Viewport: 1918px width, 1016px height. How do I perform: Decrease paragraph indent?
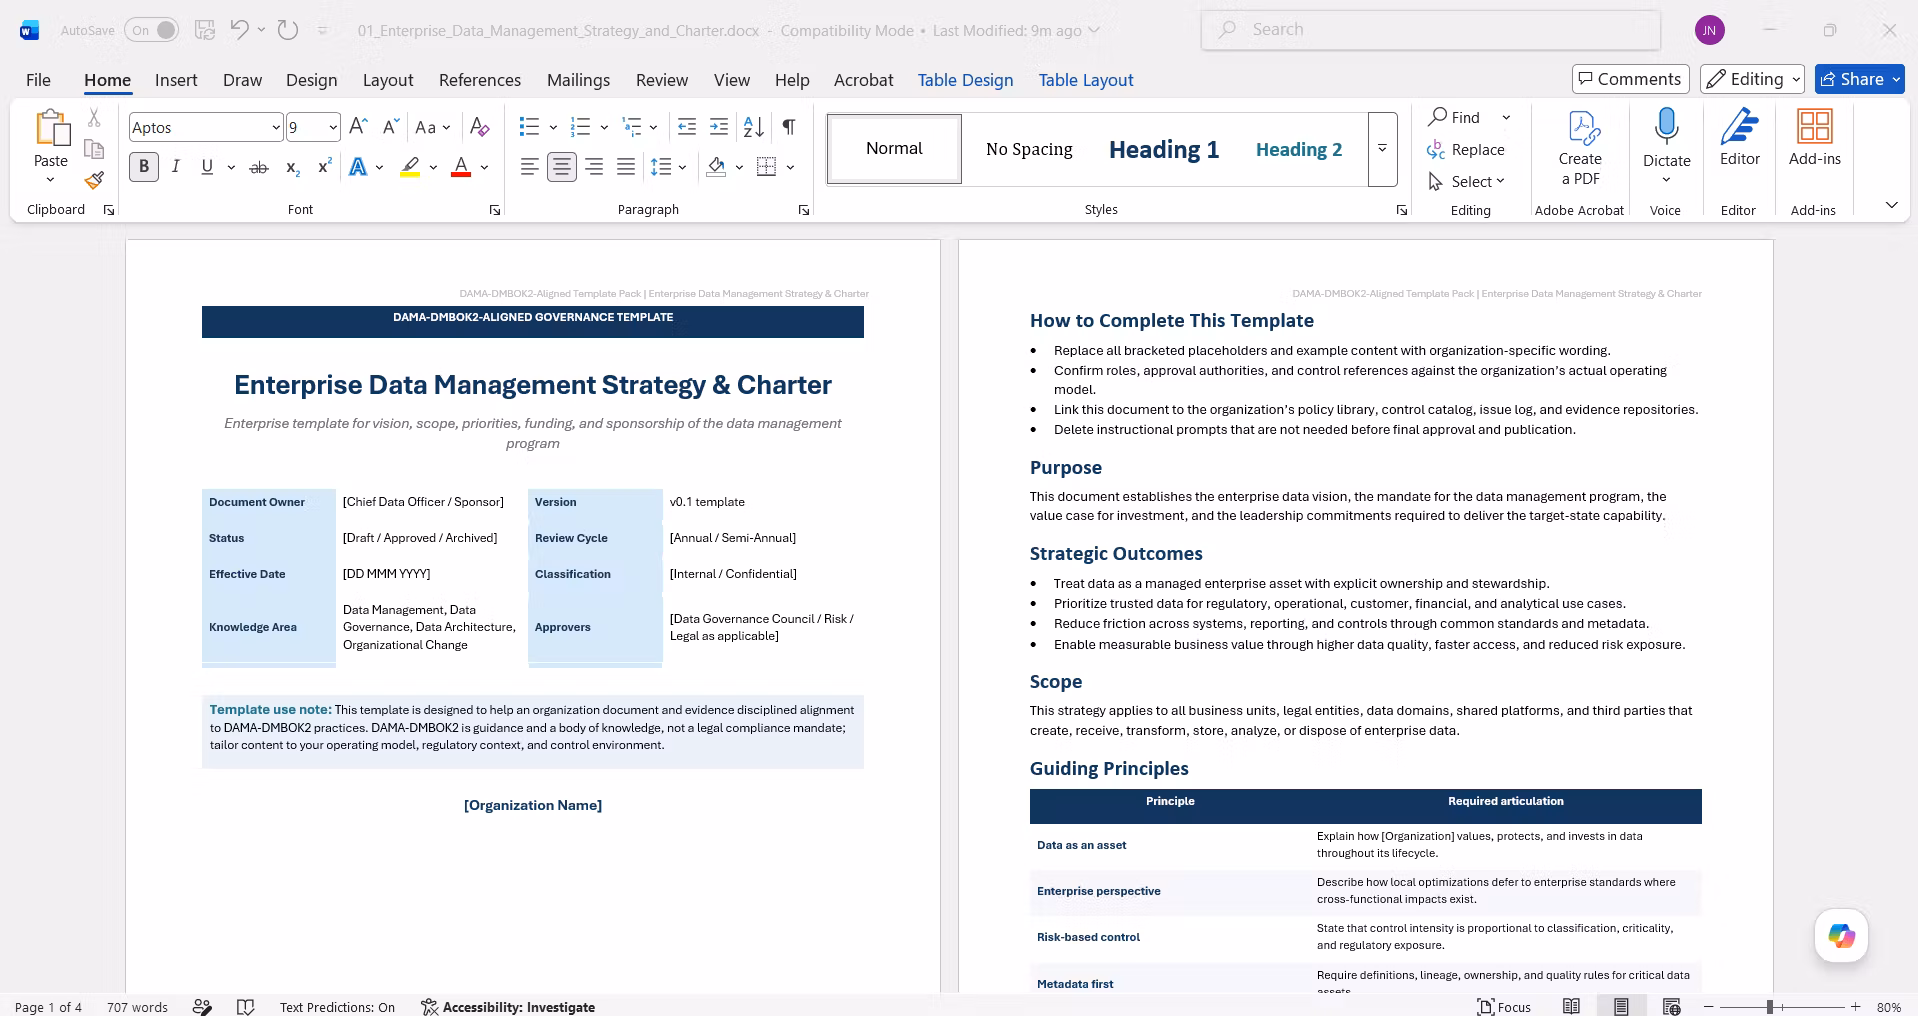click(x=687, y=127)
